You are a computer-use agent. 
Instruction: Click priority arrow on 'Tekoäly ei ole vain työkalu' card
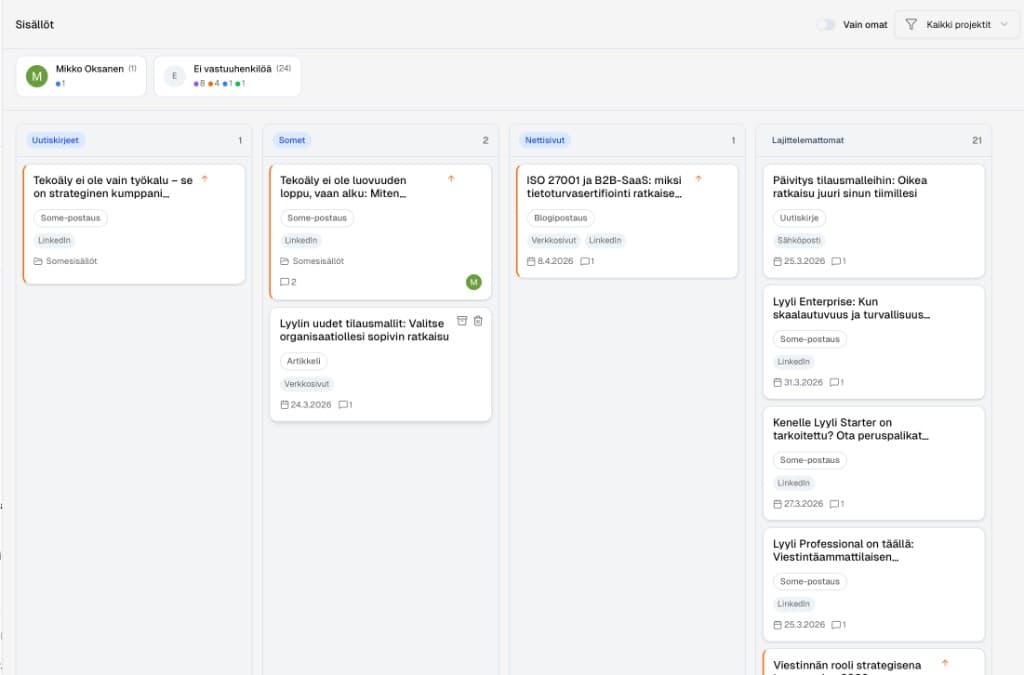pos(204,179)
